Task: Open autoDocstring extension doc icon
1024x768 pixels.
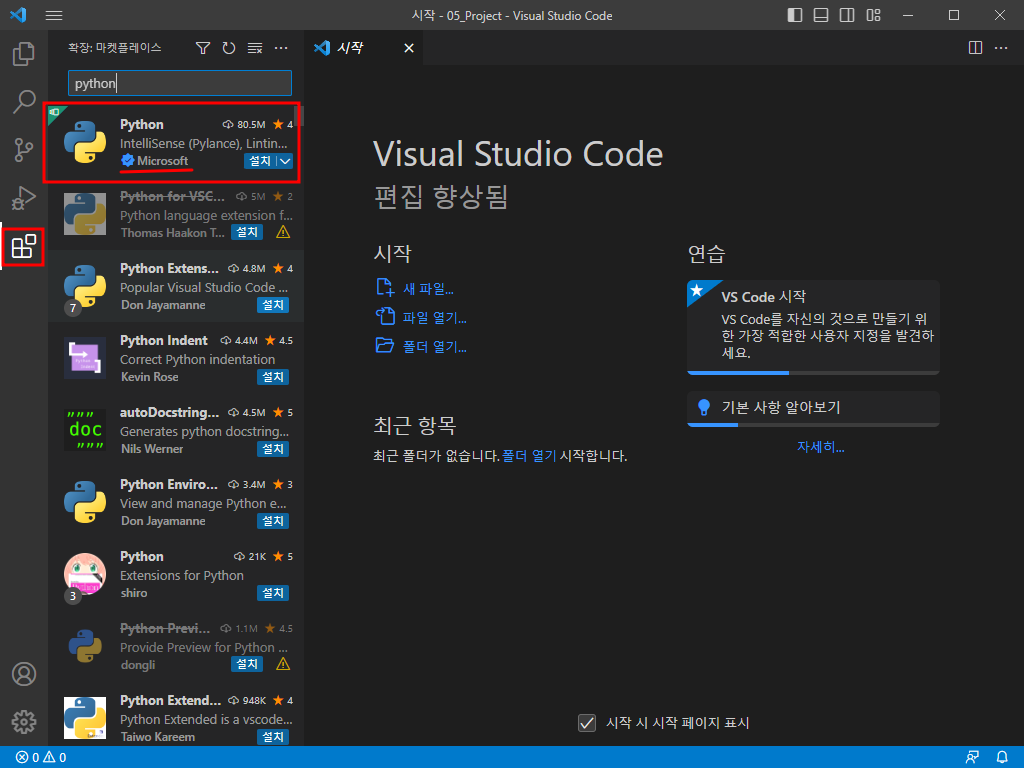Action: [85, 430]
